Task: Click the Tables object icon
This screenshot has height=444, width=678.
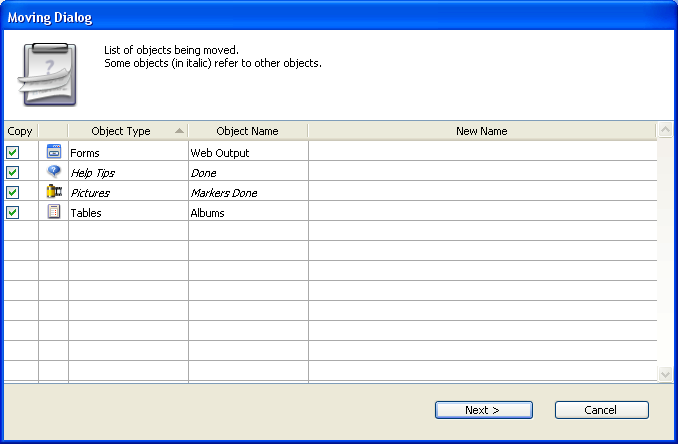Action: pos(54,212)
